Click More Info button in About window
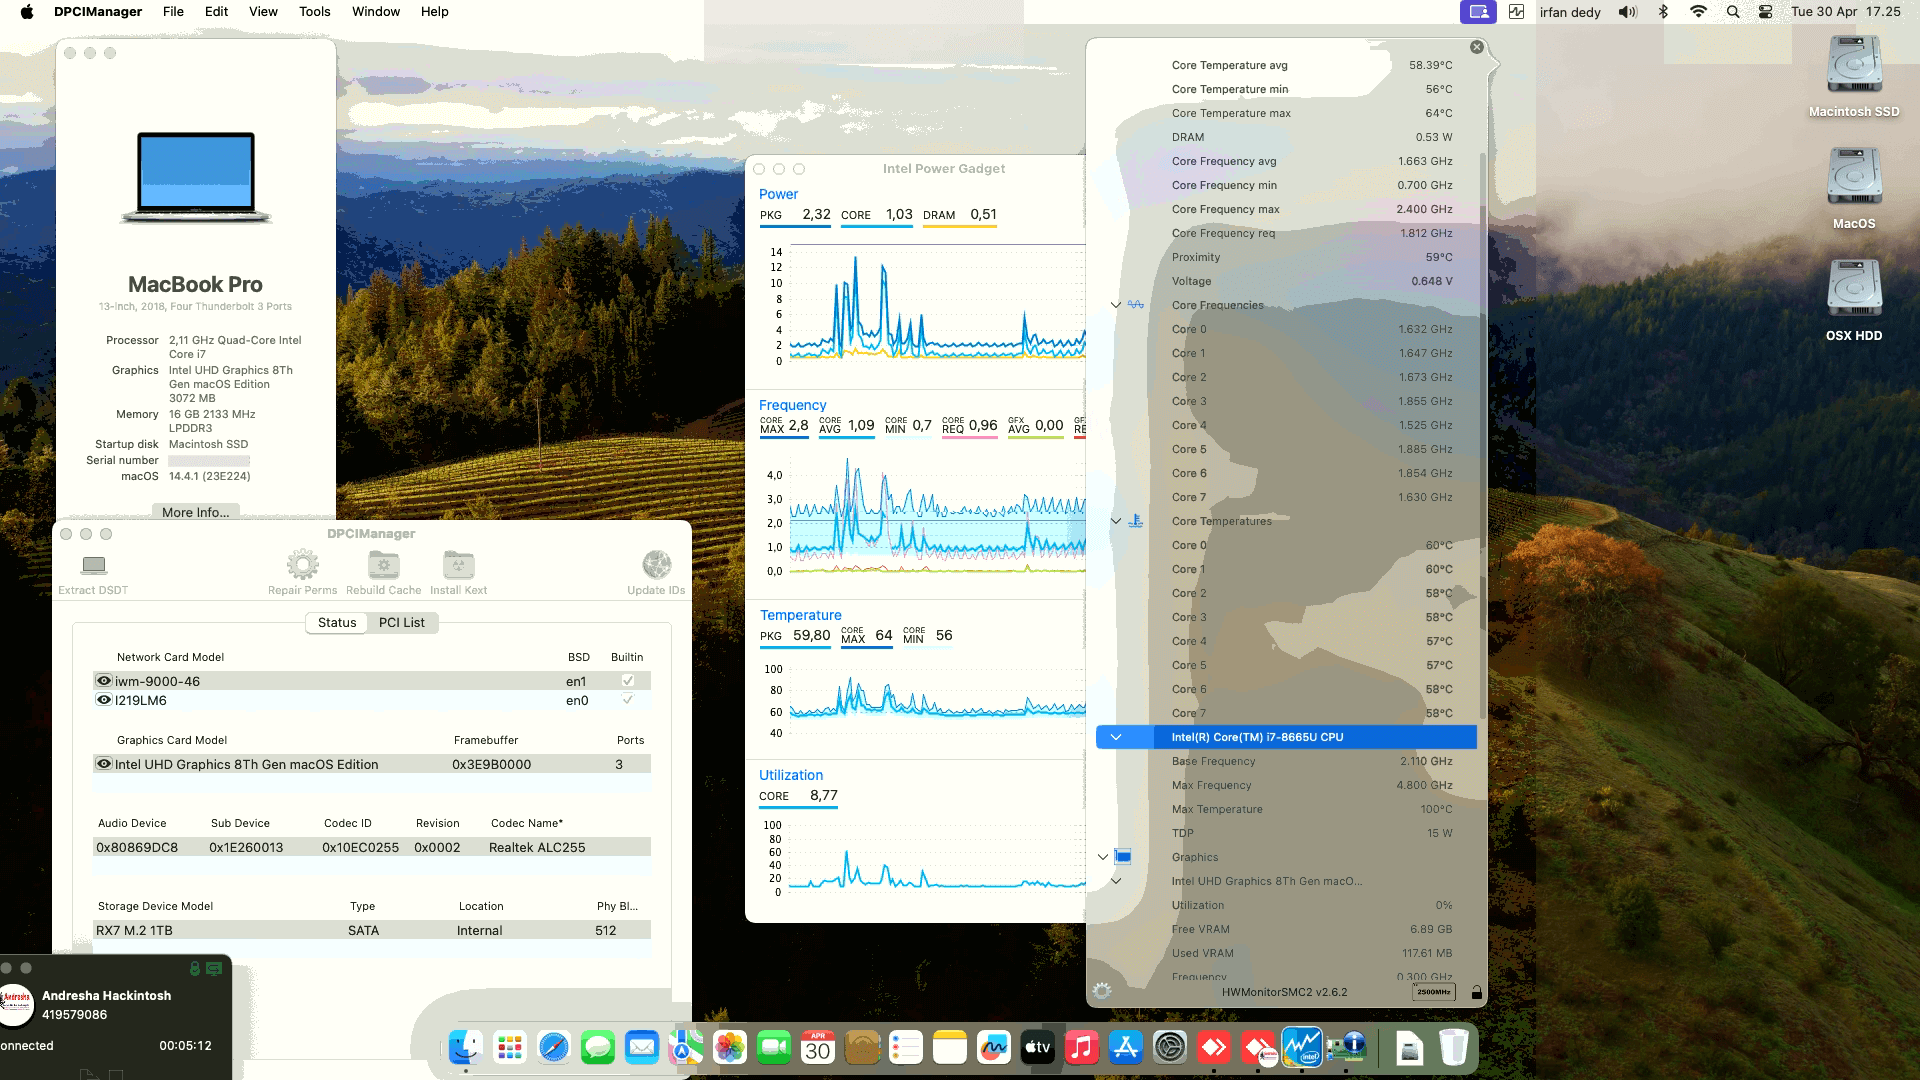The height and width of the screenshot is (1080, 1920). [x=195, y=512]
